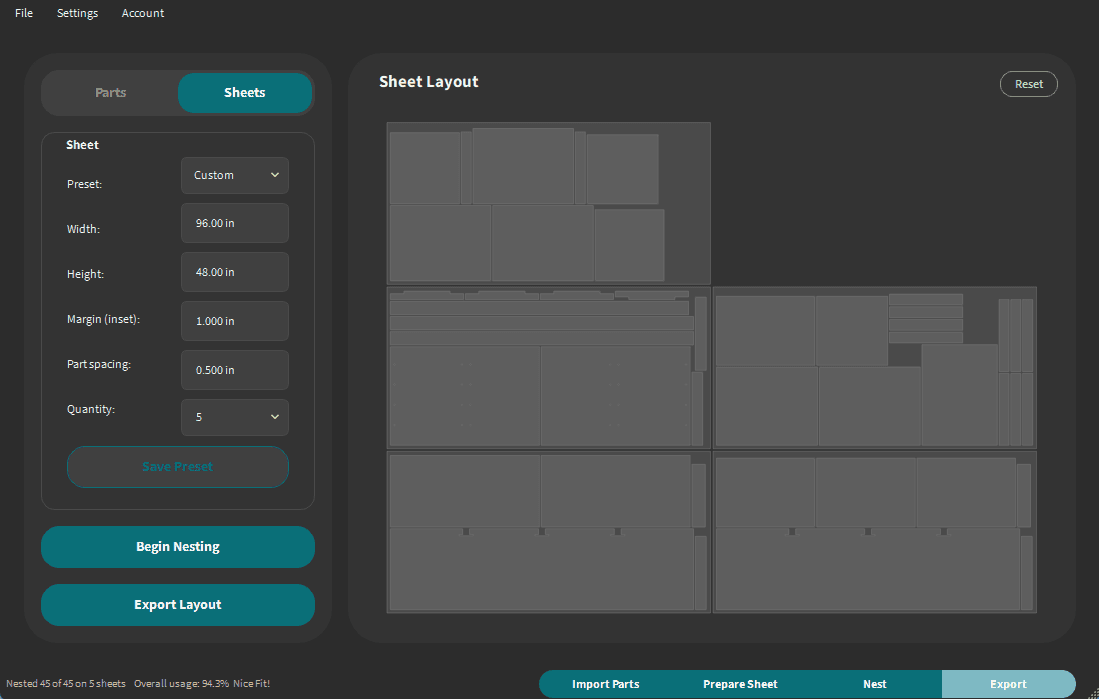This screenshot has width=1099, height=699.
Task: Click the Height field showing 48.00 in
Action: coord(235,272)
